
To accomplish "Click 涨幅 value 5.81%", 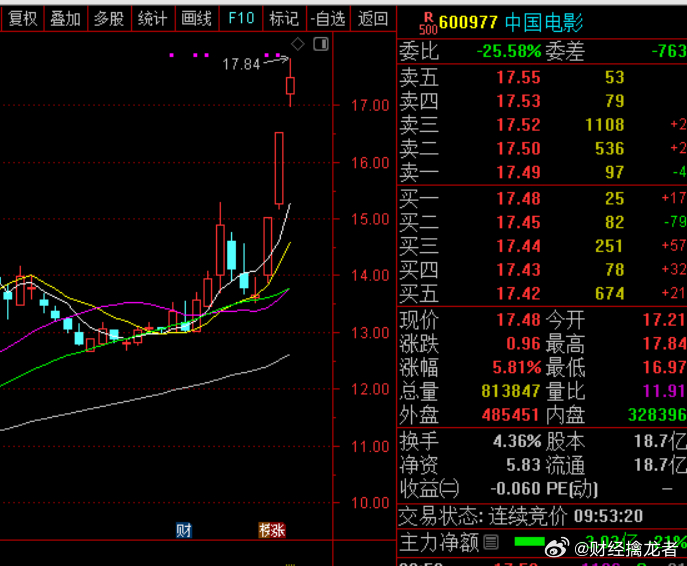I will (x=517, y=367).
